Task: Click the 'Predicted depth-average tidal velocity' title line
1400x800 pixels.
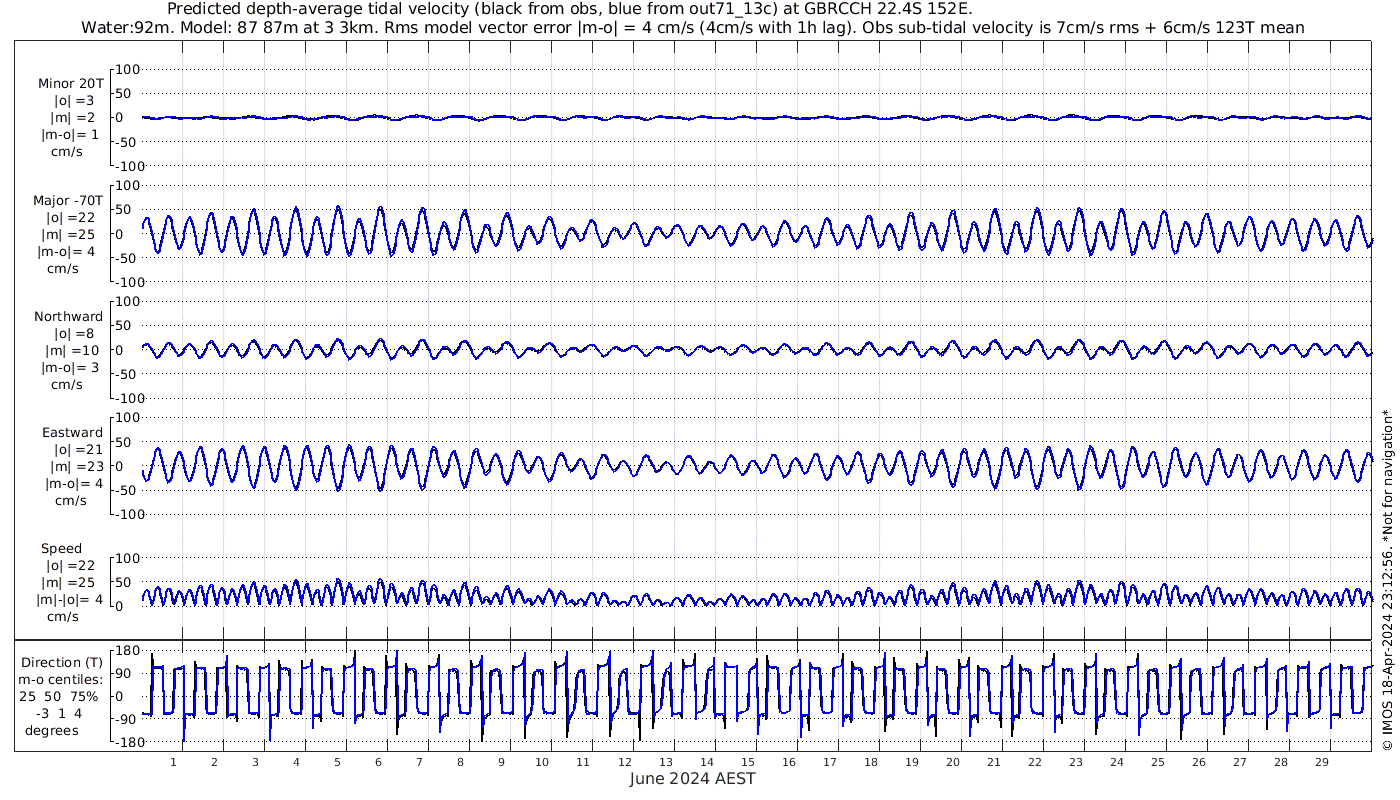Action: point(570,9)
